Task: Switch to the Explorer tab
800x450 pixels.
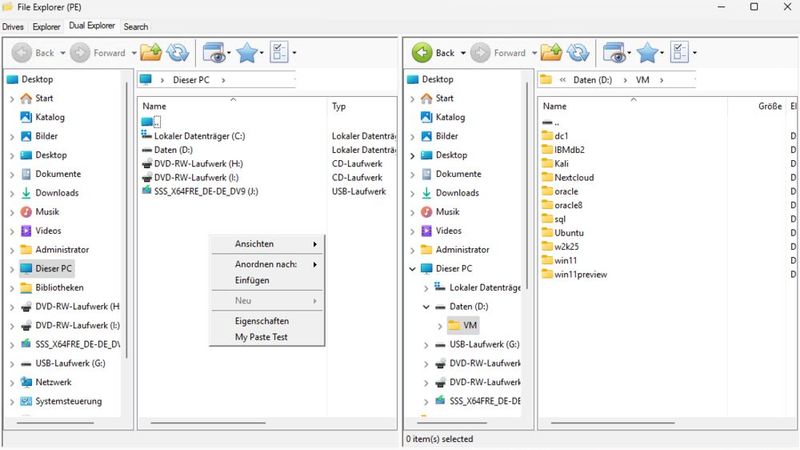Action: coord(46,27)
